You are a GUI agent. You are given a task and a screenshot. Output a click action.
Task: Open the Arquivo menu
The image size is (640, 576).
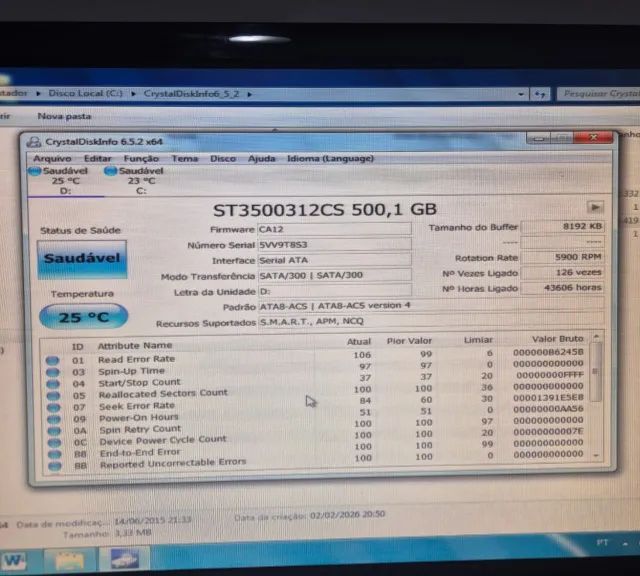pos(52,158)
